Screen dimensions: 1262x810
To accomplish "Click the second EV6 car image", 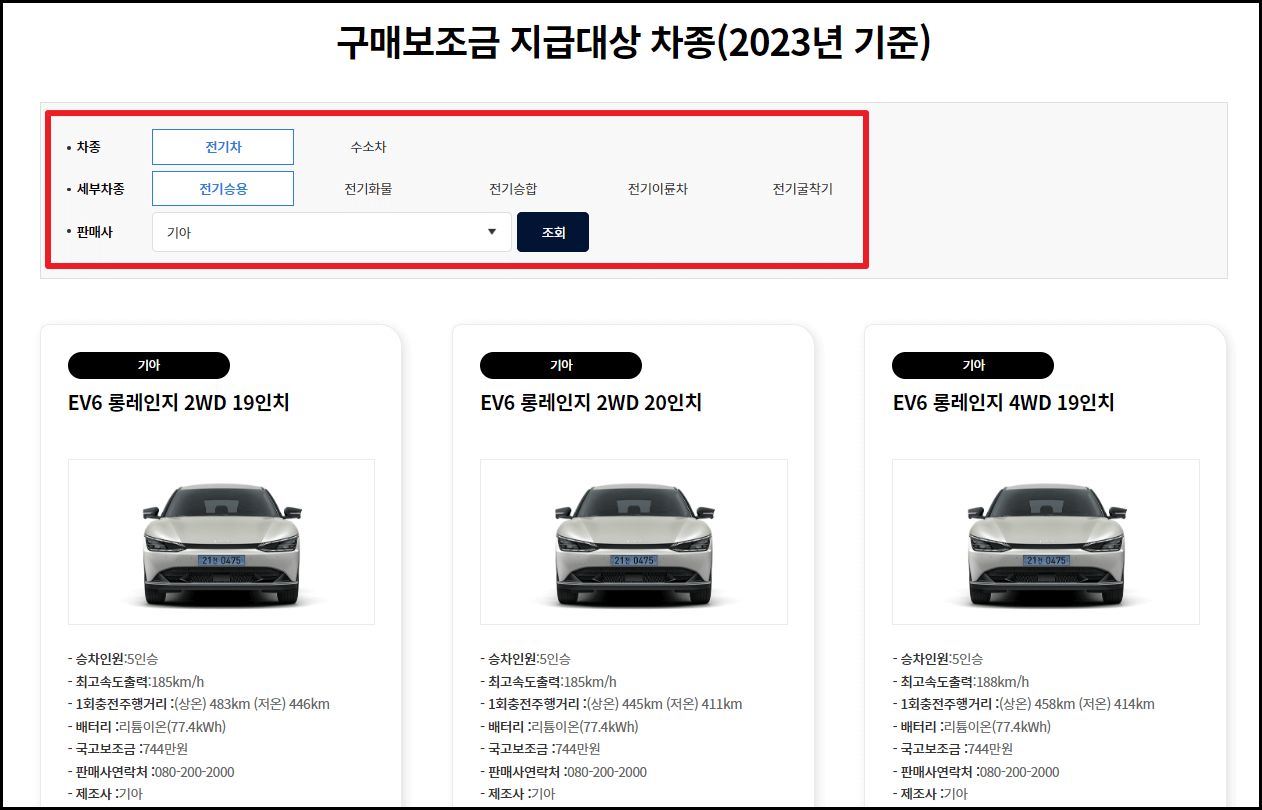I will (x=633, y=541).
